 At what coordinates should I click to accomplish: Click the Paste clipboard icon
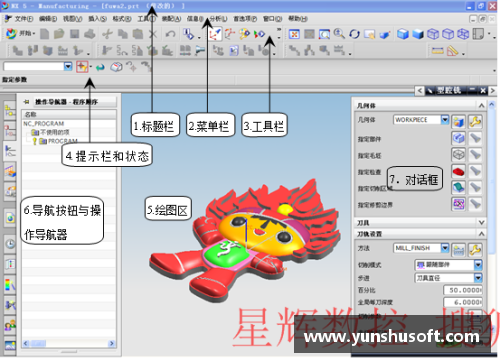(x=138, y=34)
